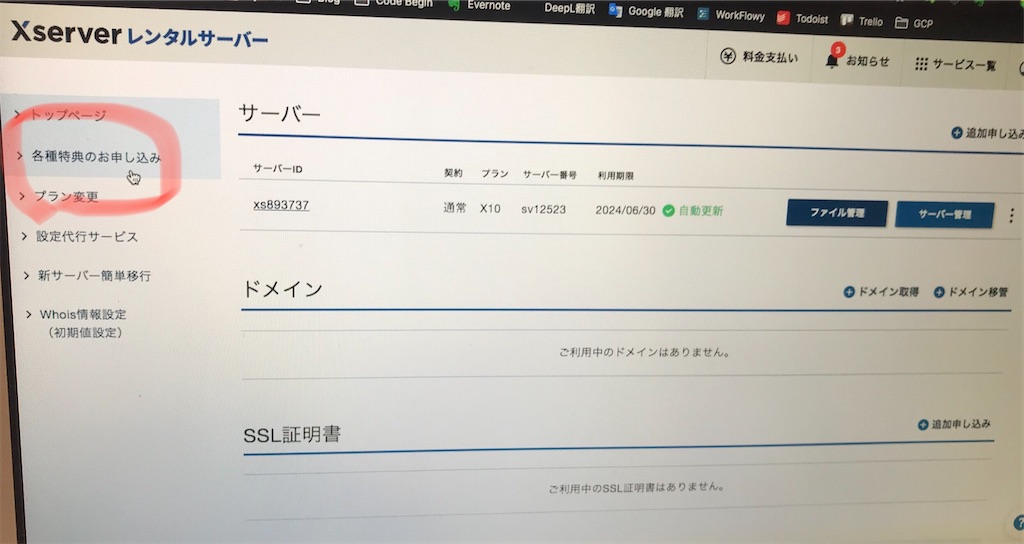Open WorkFlowy bookmark

click(730, 15)
